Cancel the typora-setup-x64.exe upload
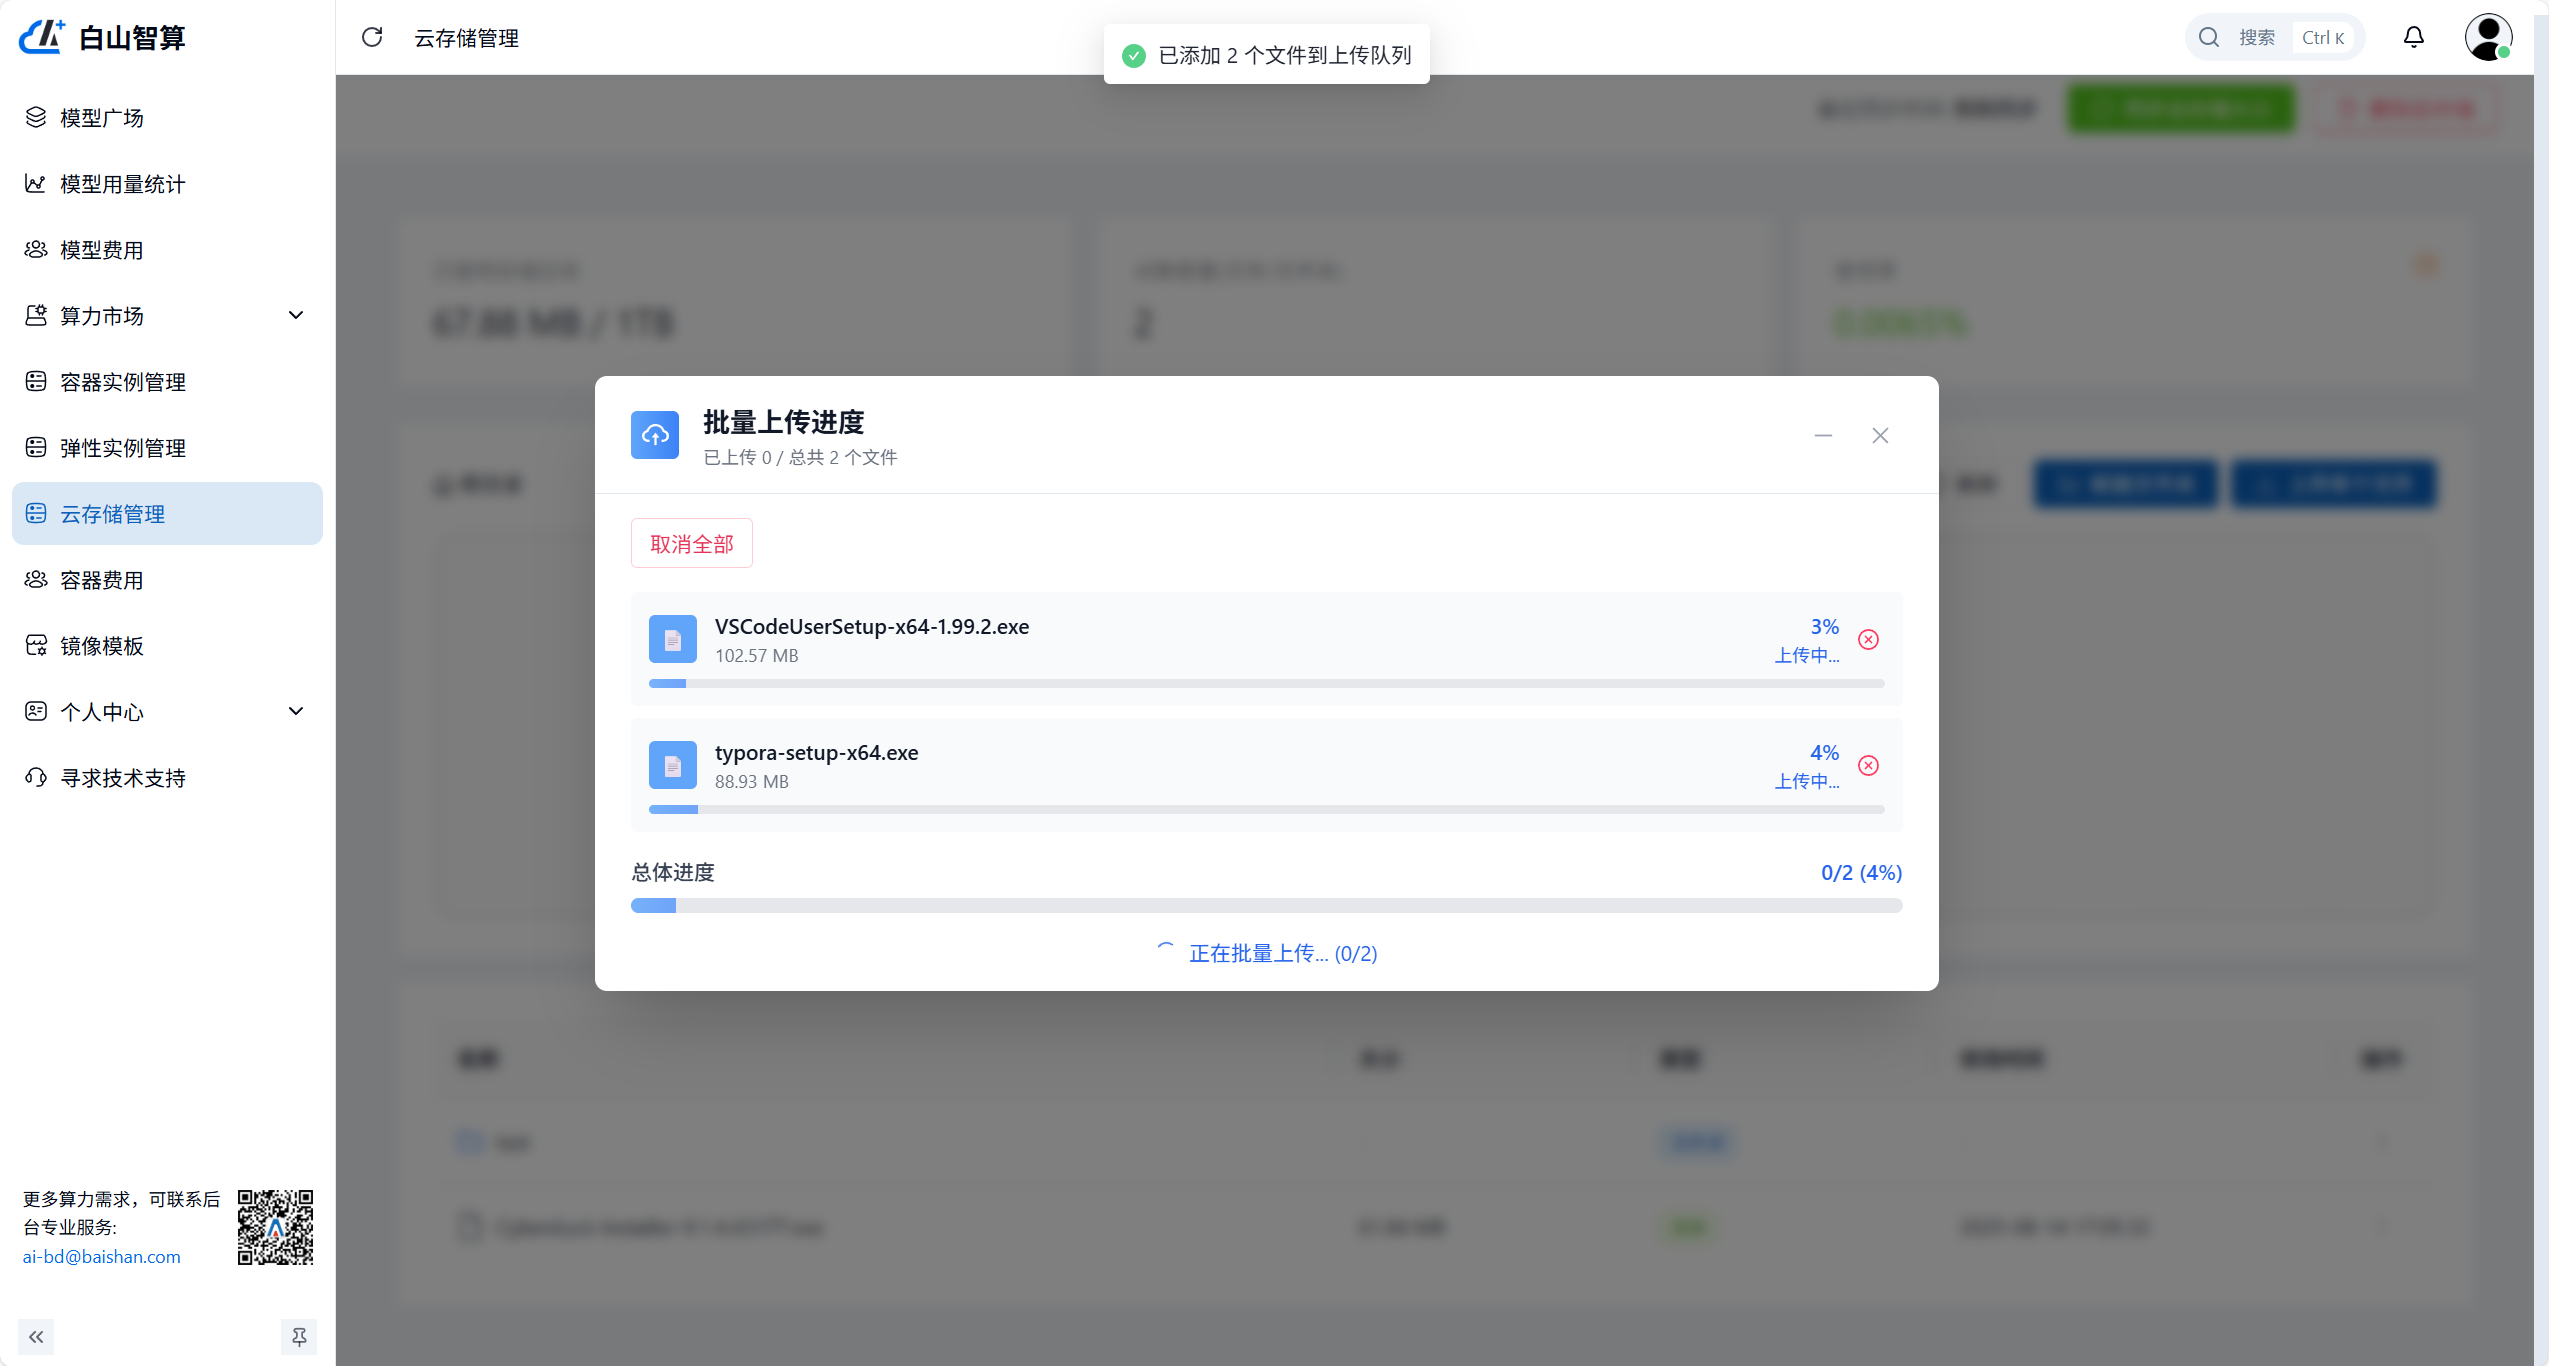2549x1366 pixels. tap(1869, 765)
